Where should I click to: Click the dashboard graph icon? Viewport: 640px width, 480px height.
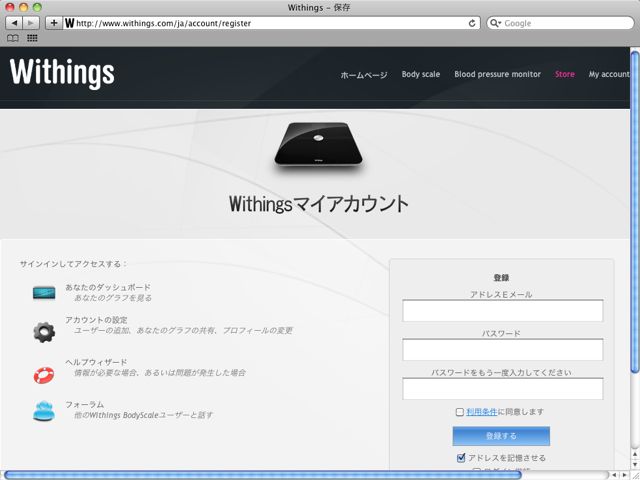point(44,293)
